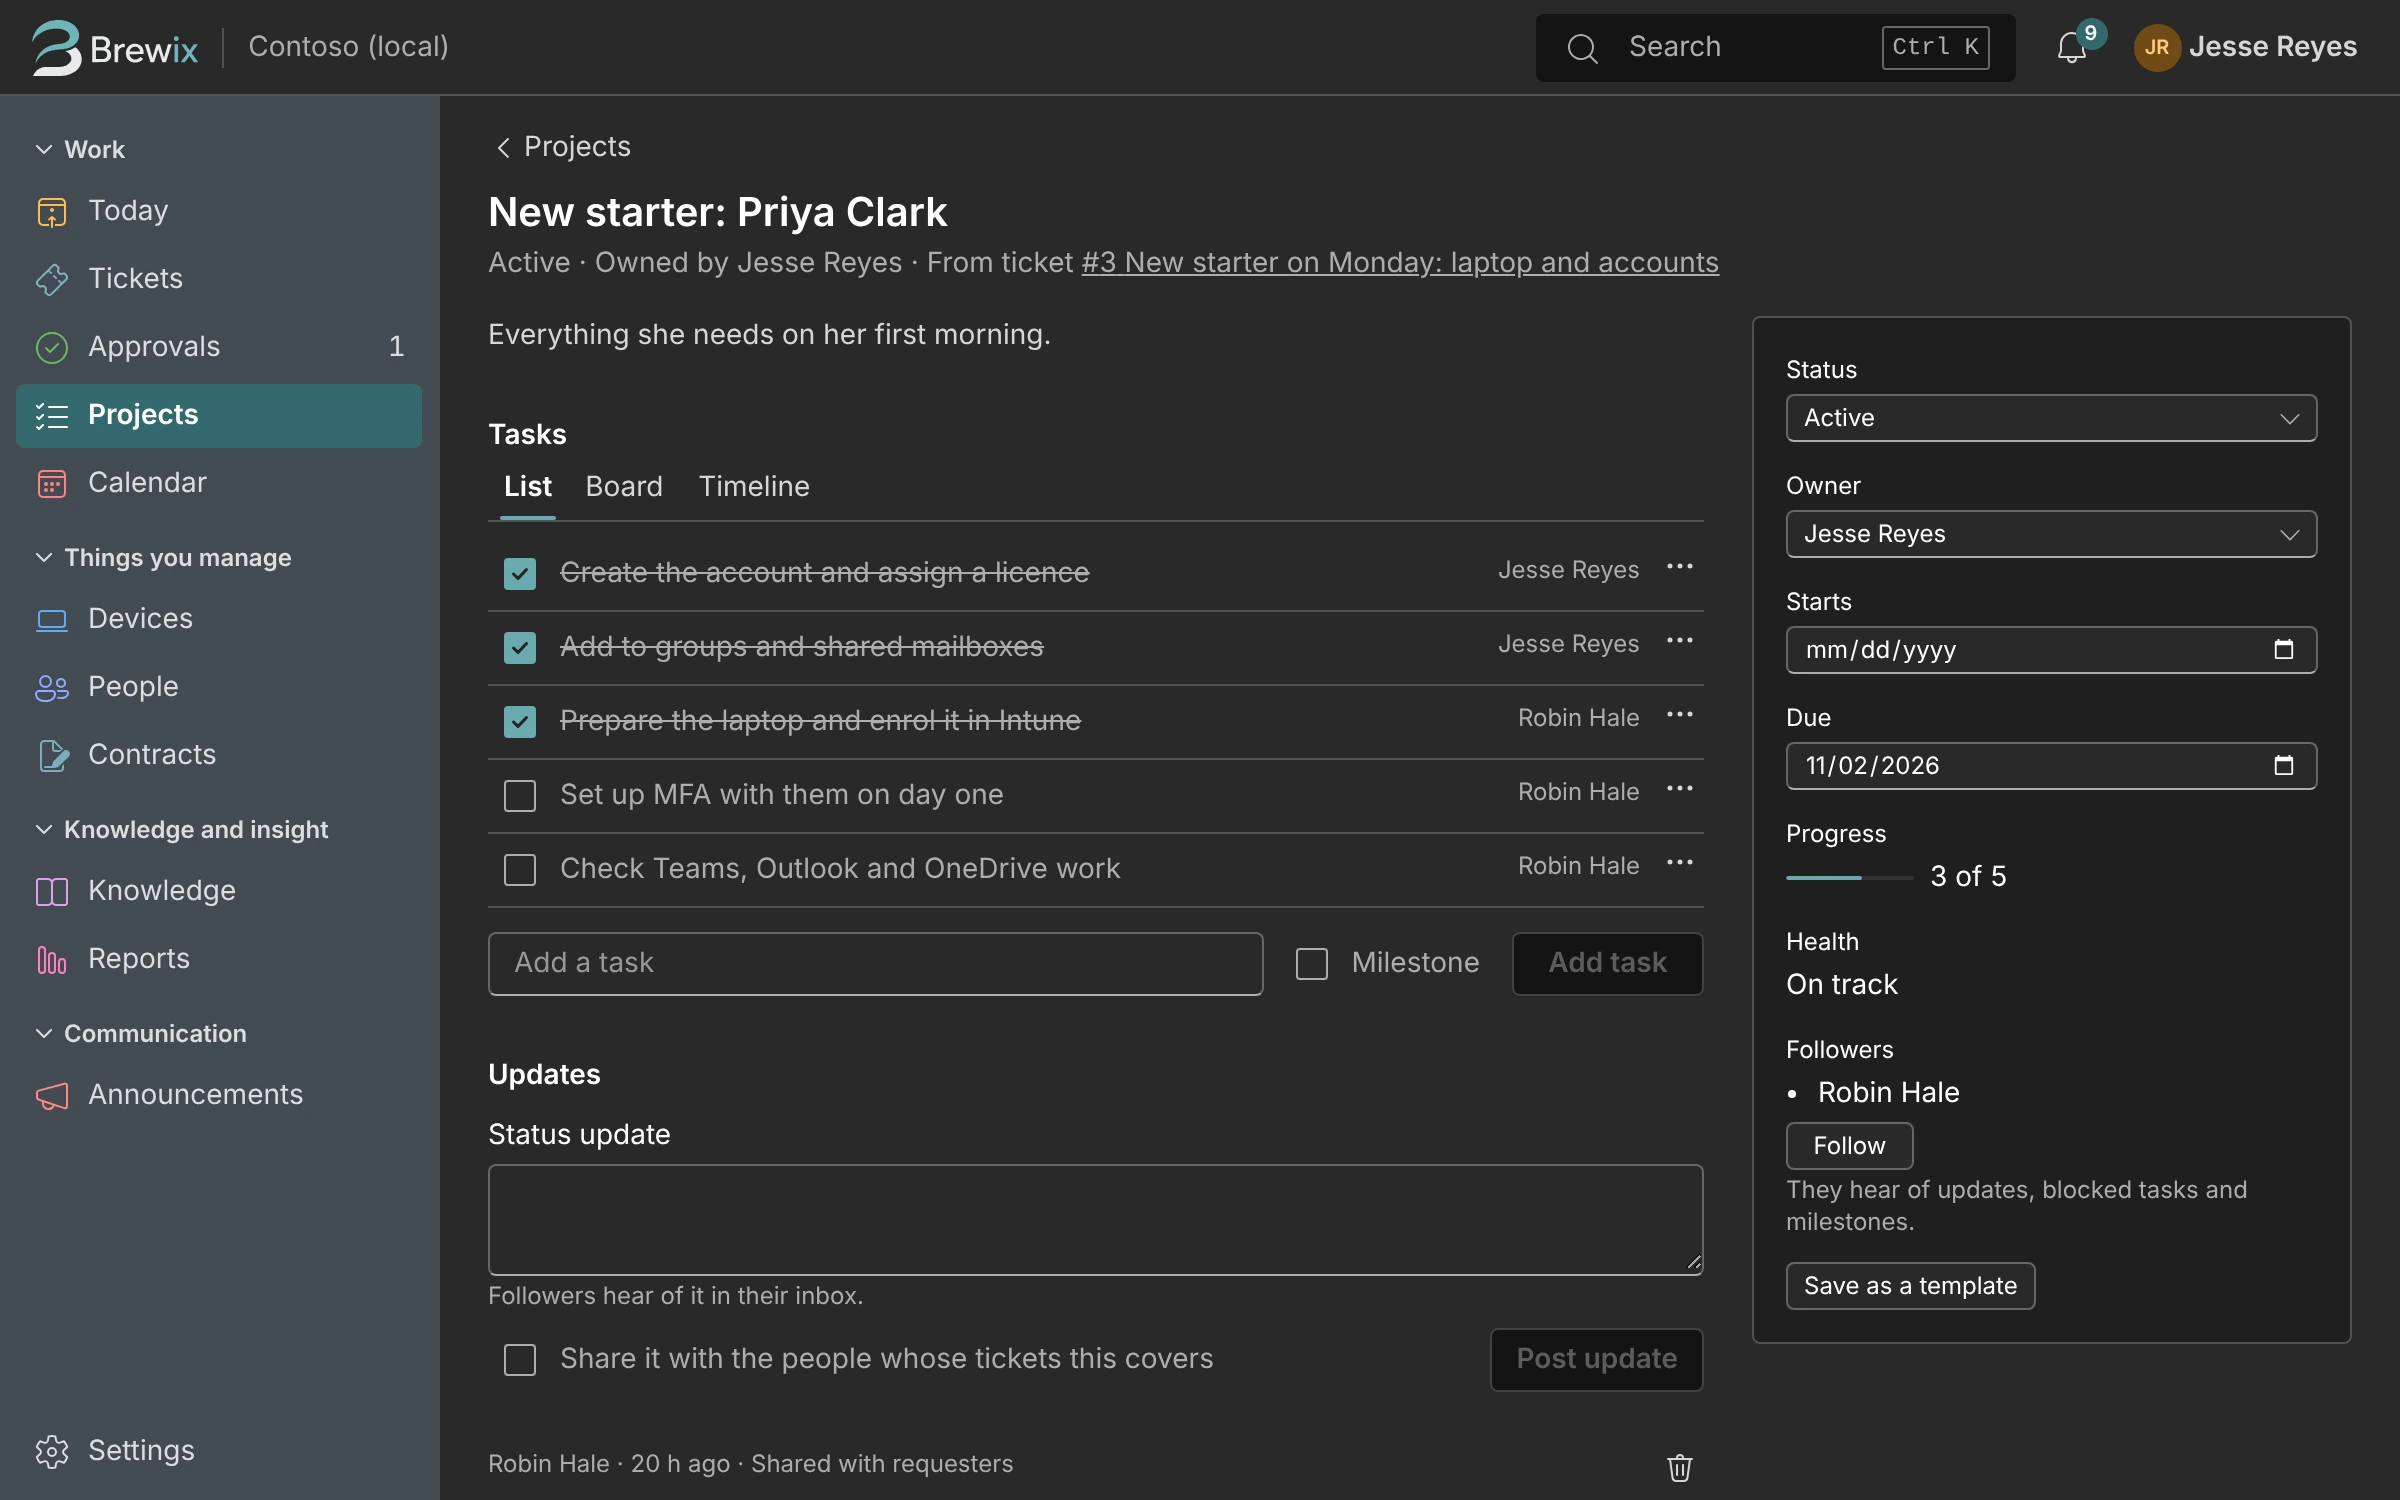Click in the 'Add a task' field
This screenshot has height=1500, width=2400.
(x=876, y=964)
